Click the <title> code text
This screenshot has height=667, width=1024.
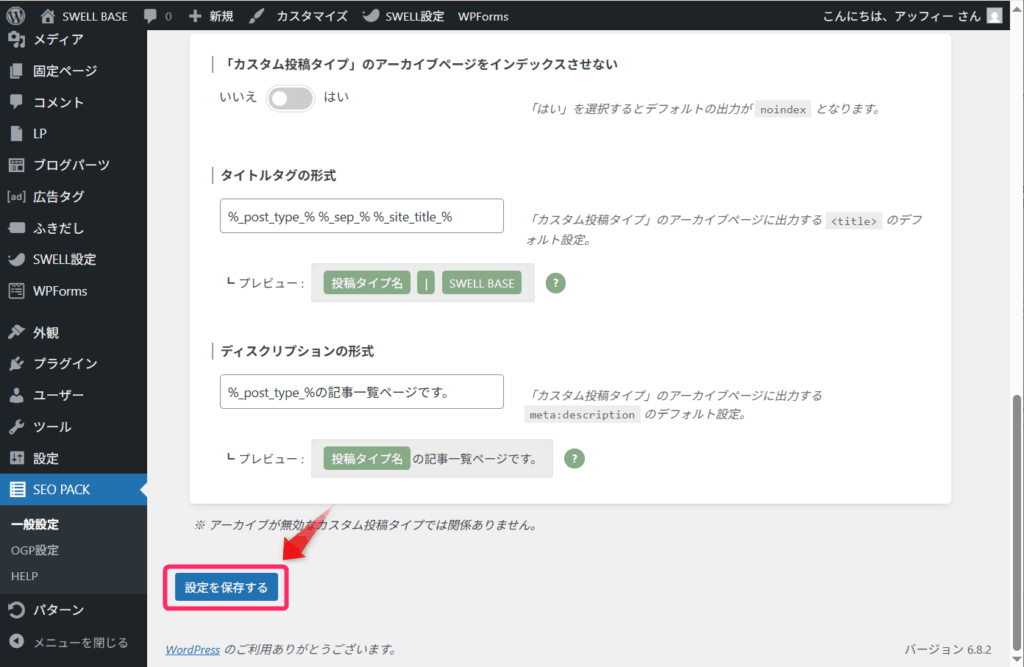pyautogui.click(x=854, y=221)
